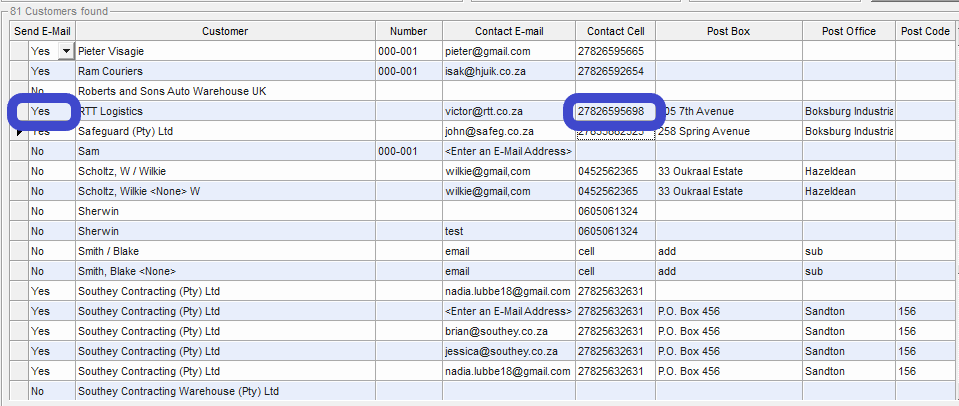Select Southey Contracting Warehouse (Pty) Ltd
959x406 pixels.
point(225,391)
